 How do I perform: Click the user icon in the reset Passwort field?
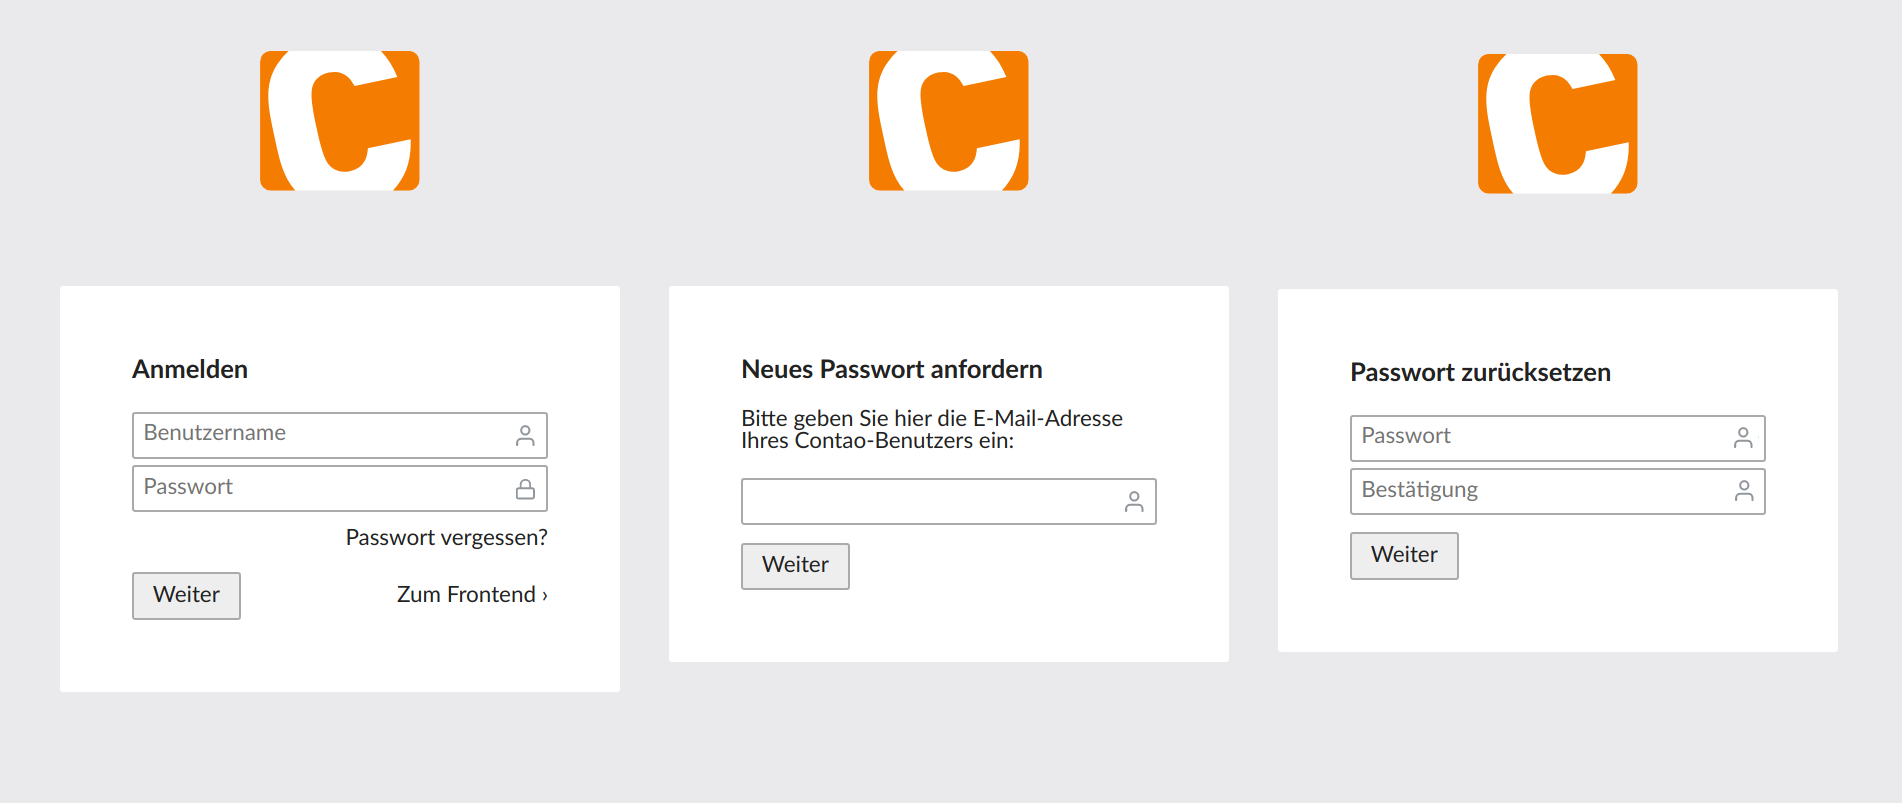pyautogui.click(x=1743, y=438)
